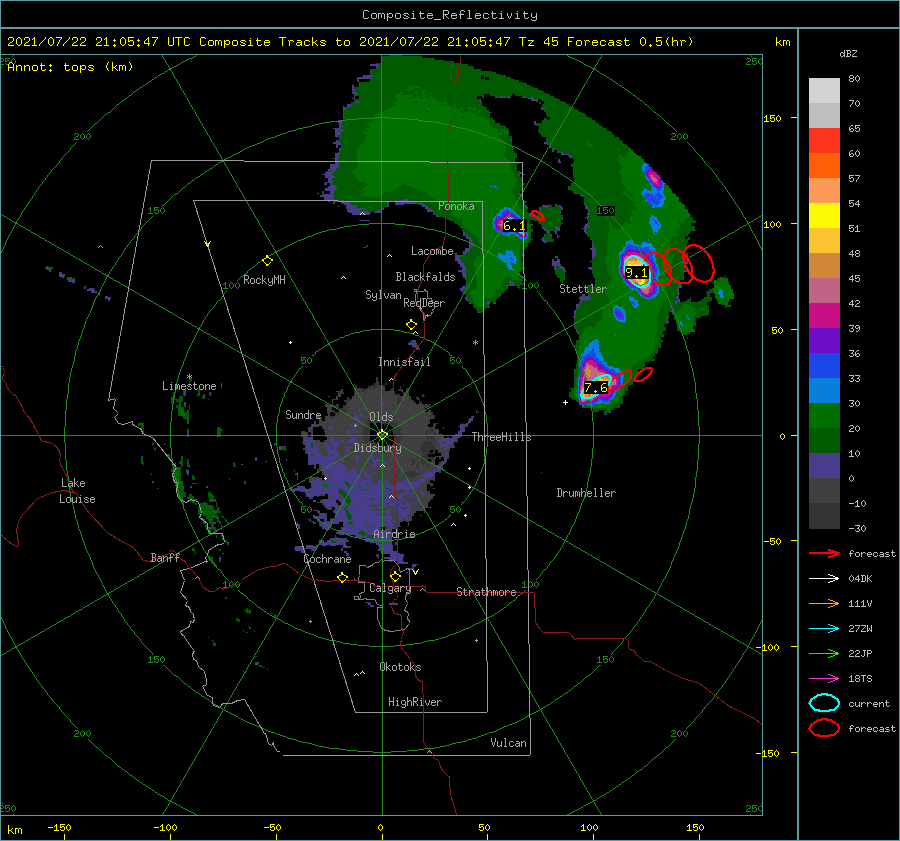The width and height of the screenshot is (900, 841).
Task: Pick the magenta 18TS arrow legend entry
Action: coord(824,679)
